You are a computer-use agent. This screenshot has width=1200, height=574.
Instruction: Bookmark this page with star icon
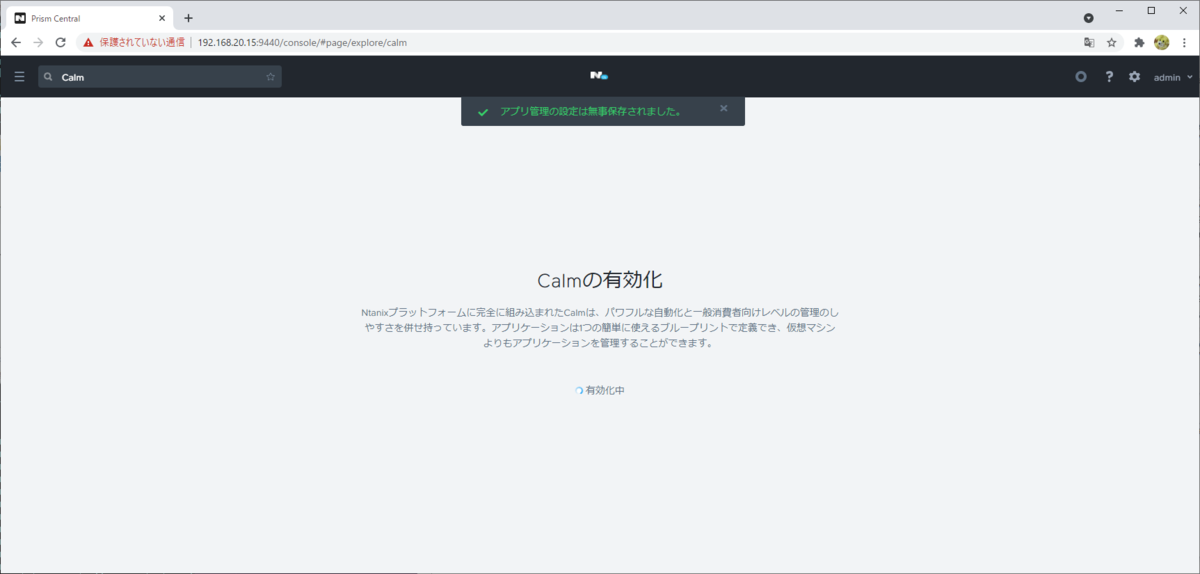click(x=1111, y=43)
